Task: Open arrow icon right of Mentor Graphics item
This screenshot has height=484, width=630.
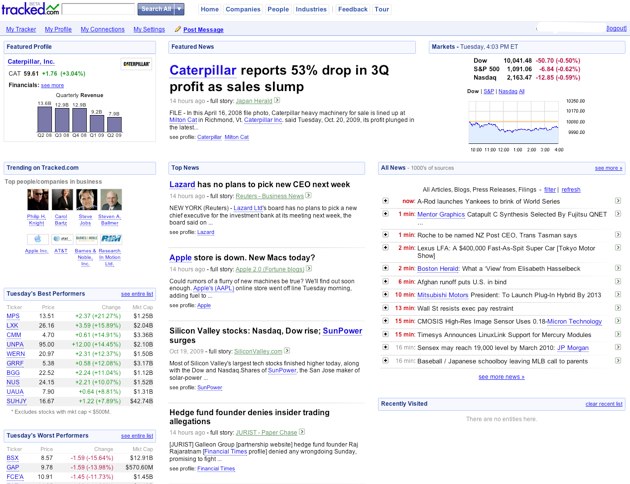Action: pyautogui.click(x=618, y=214)
